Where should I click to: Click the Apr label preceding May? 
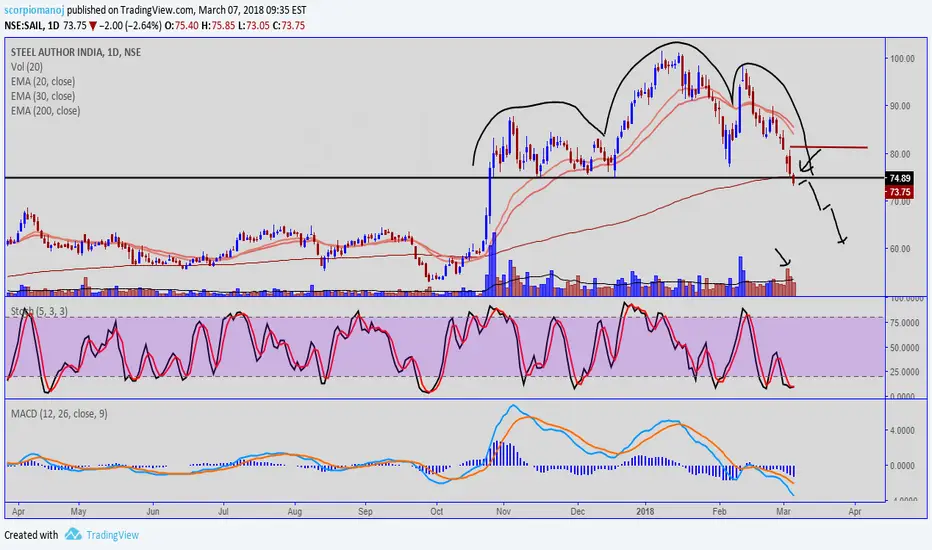(x=18, y=511)
